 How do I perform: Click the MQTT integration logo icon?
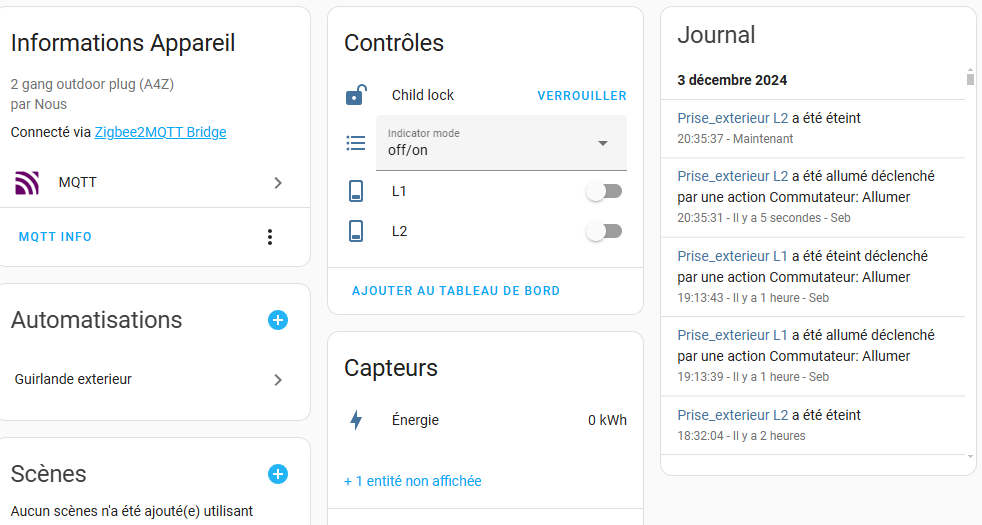[27, 183]
